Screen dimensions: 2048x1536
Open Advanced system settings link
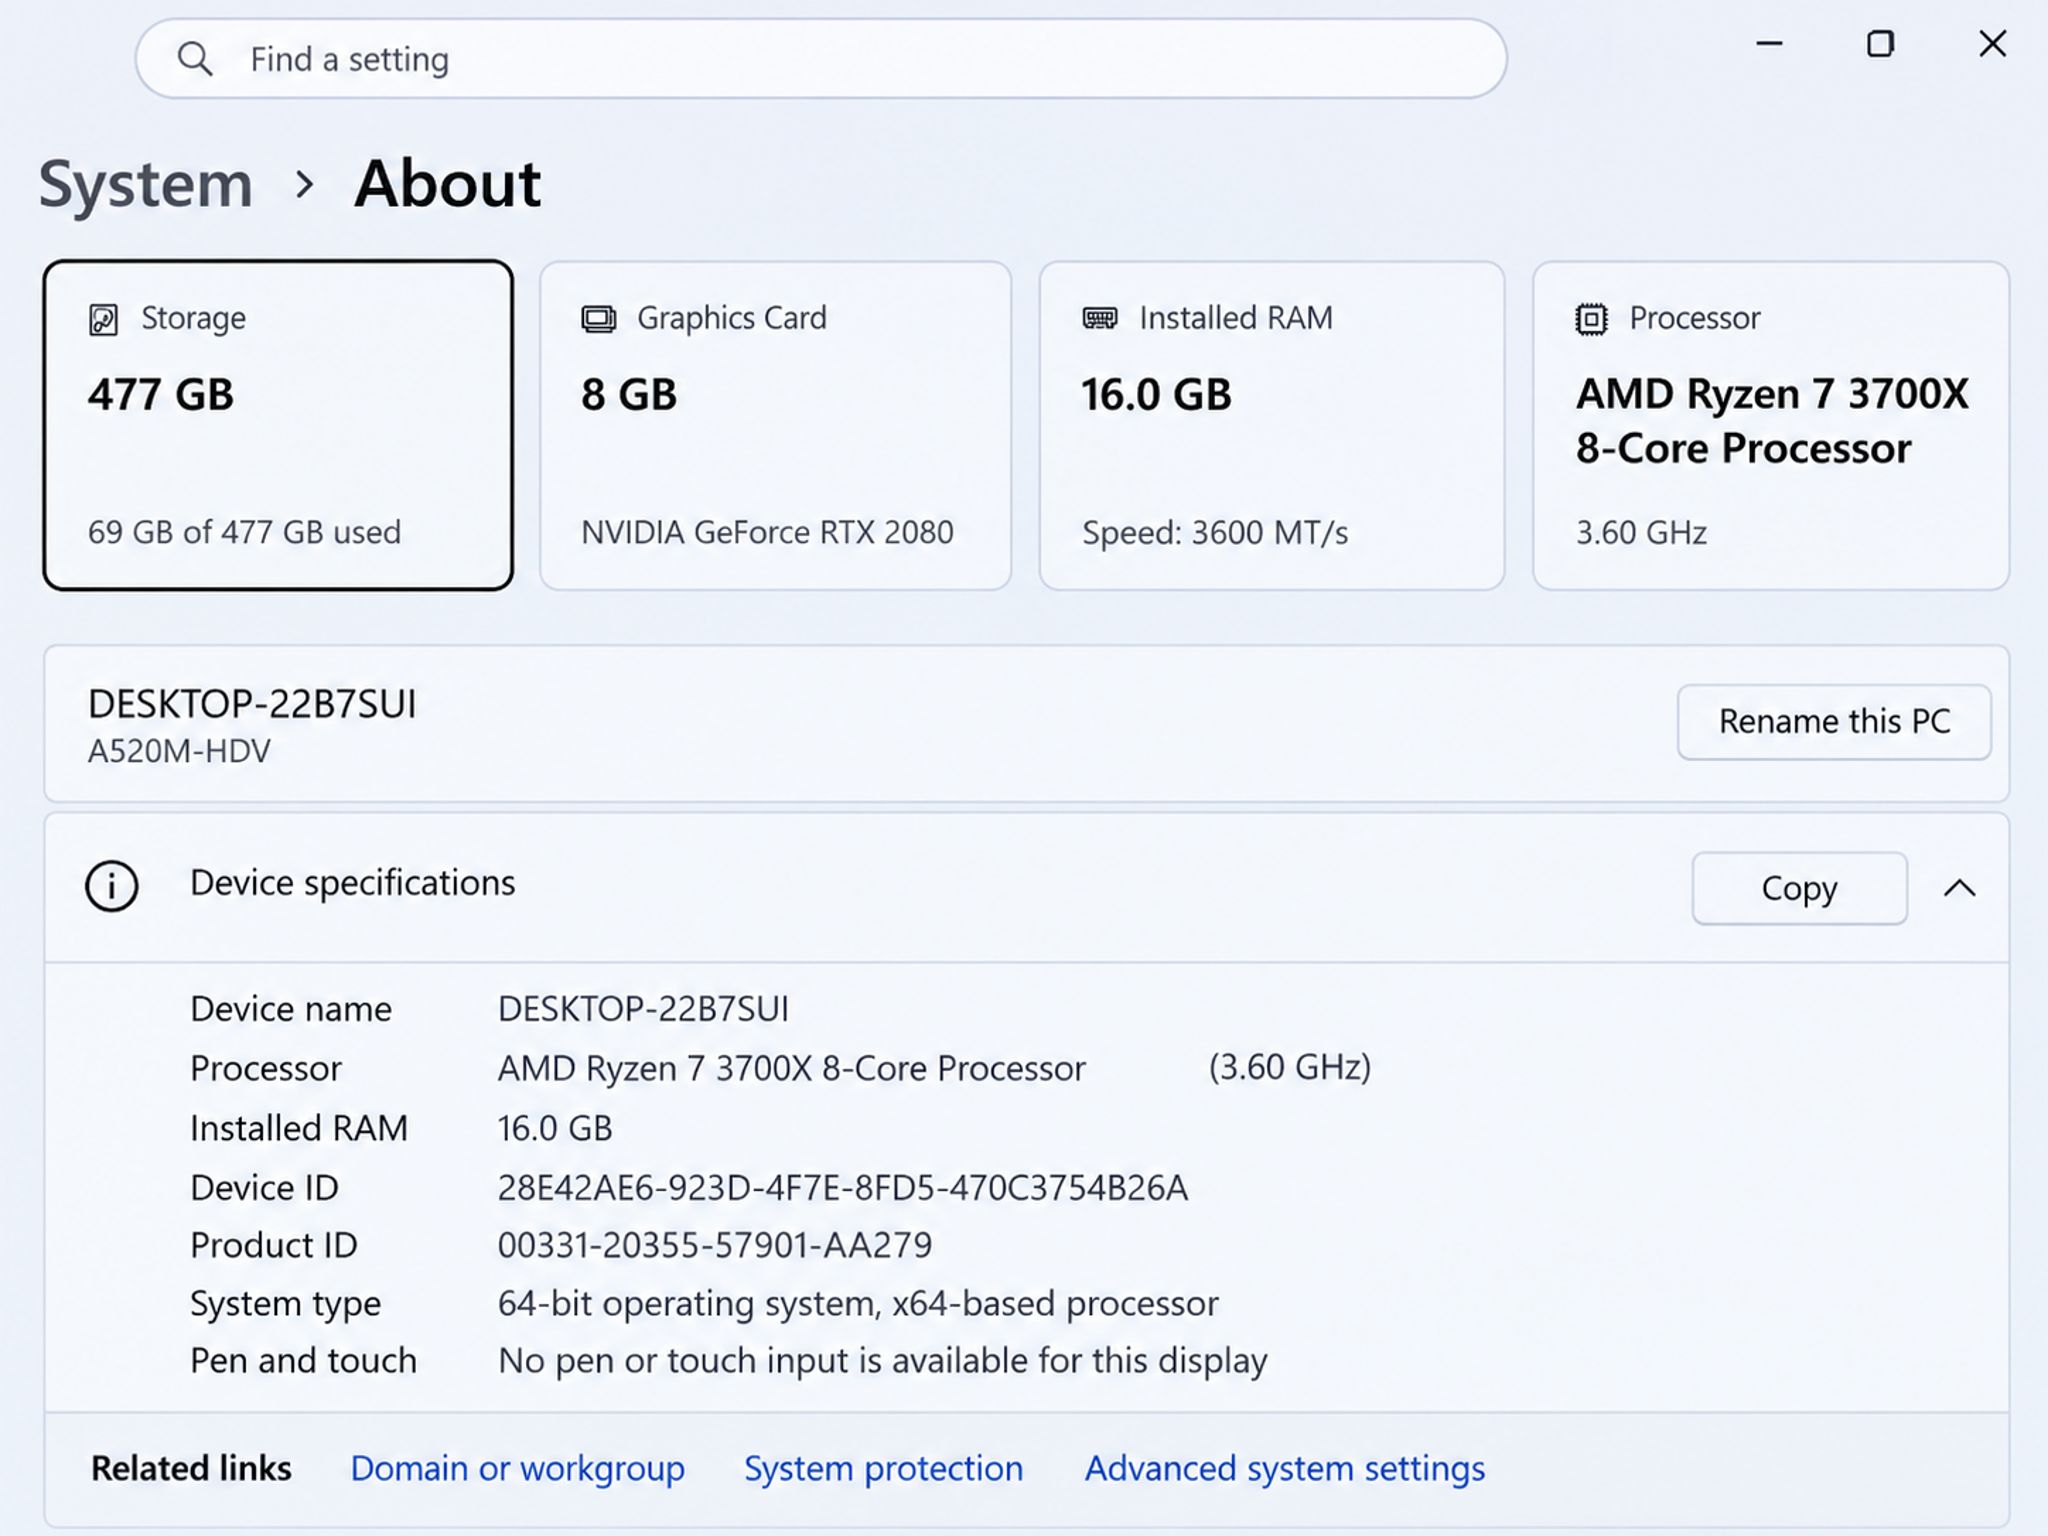(x=1285, y=1468)
